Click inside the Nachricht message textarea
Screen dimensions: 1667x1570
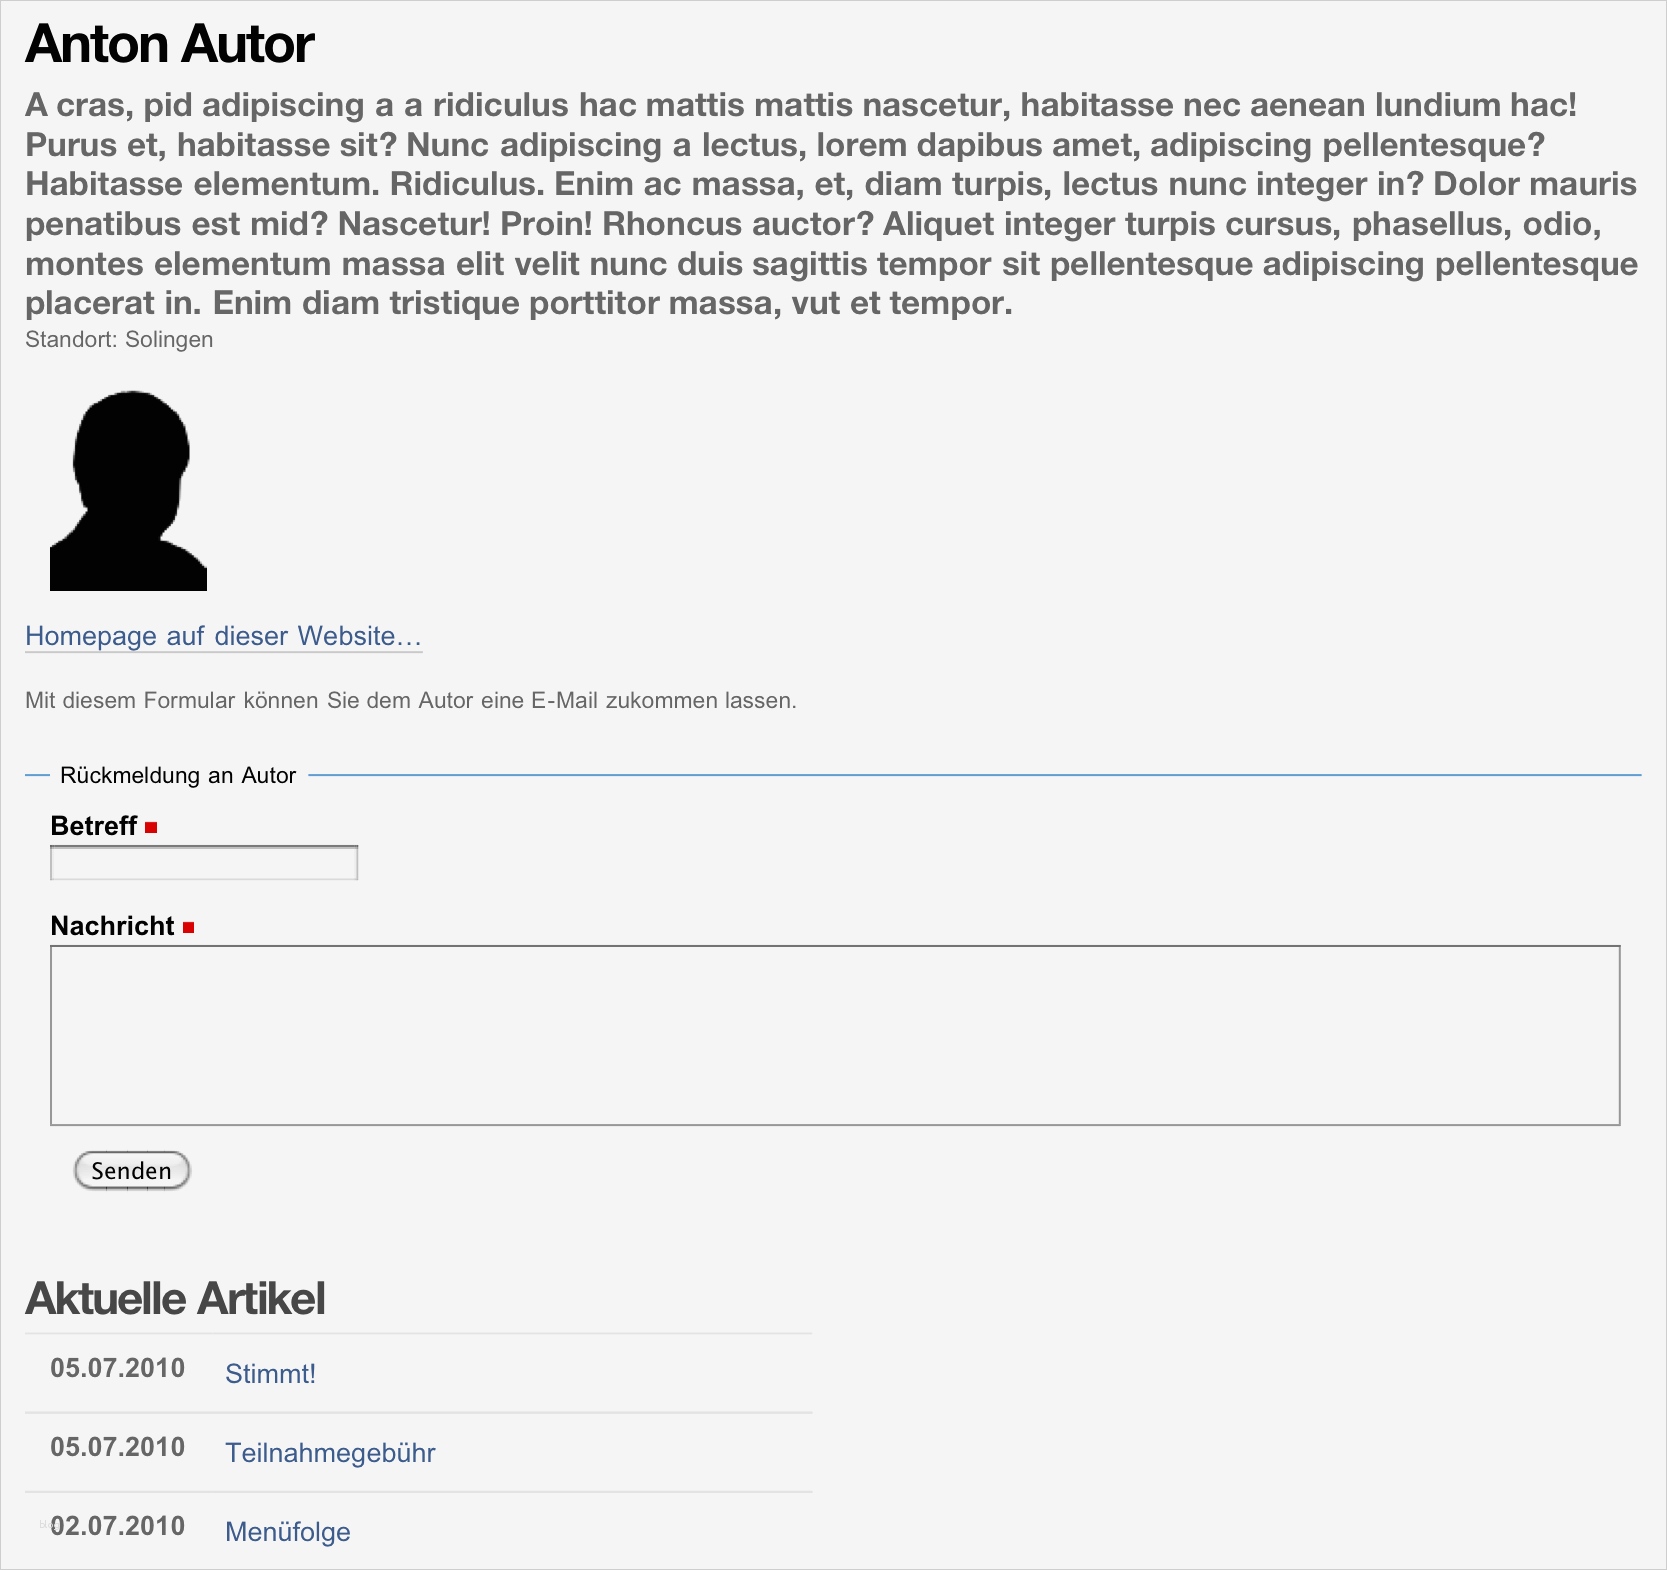(x=835, y=1035)
